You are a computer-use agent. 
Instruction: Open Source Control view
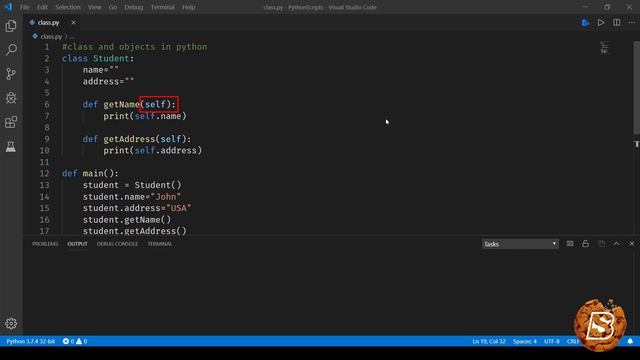pos(11,74)
